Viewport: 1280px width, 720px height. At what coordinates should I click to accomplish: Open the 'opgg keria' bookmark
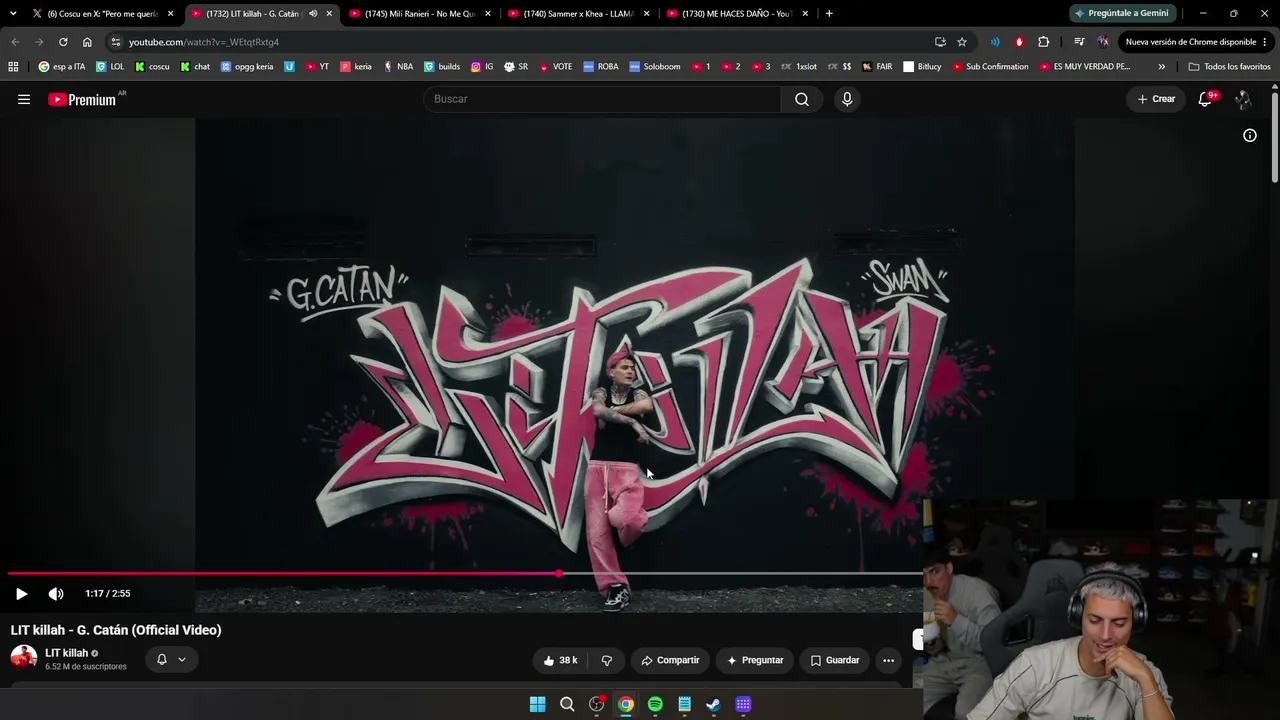pos(247,67)
